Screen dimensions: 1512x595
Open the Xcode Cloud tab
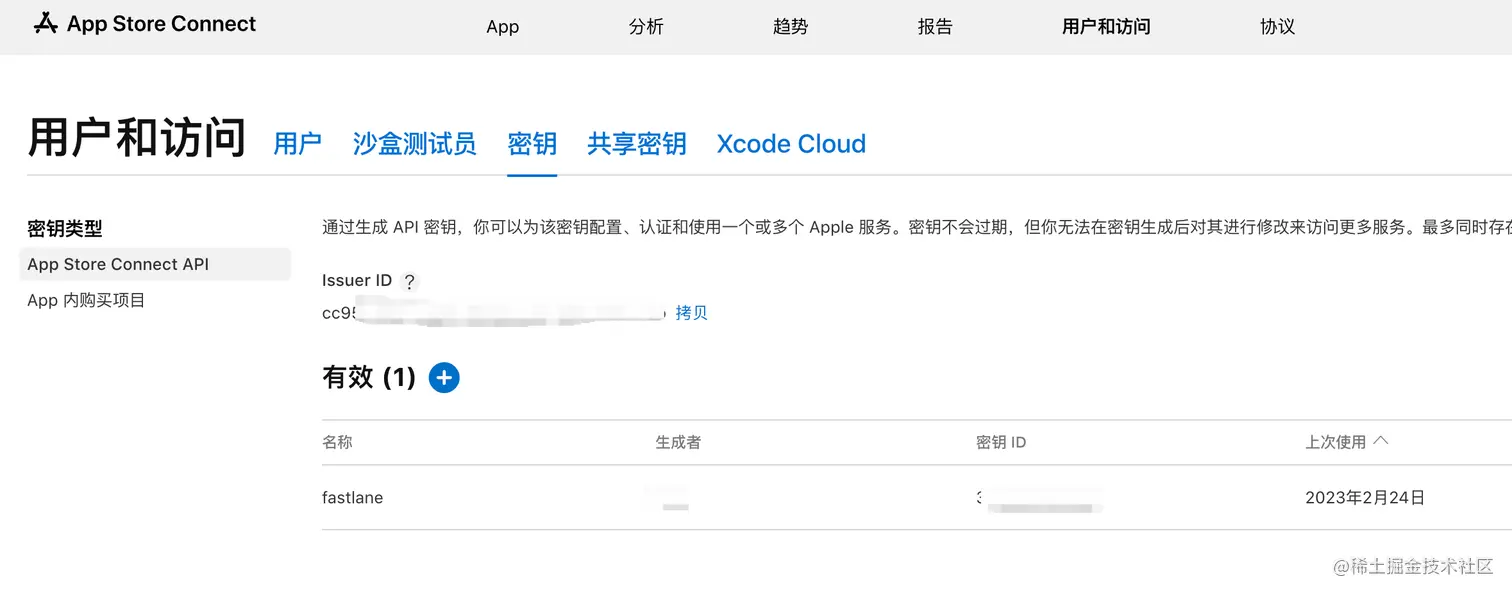click(791, 144)
